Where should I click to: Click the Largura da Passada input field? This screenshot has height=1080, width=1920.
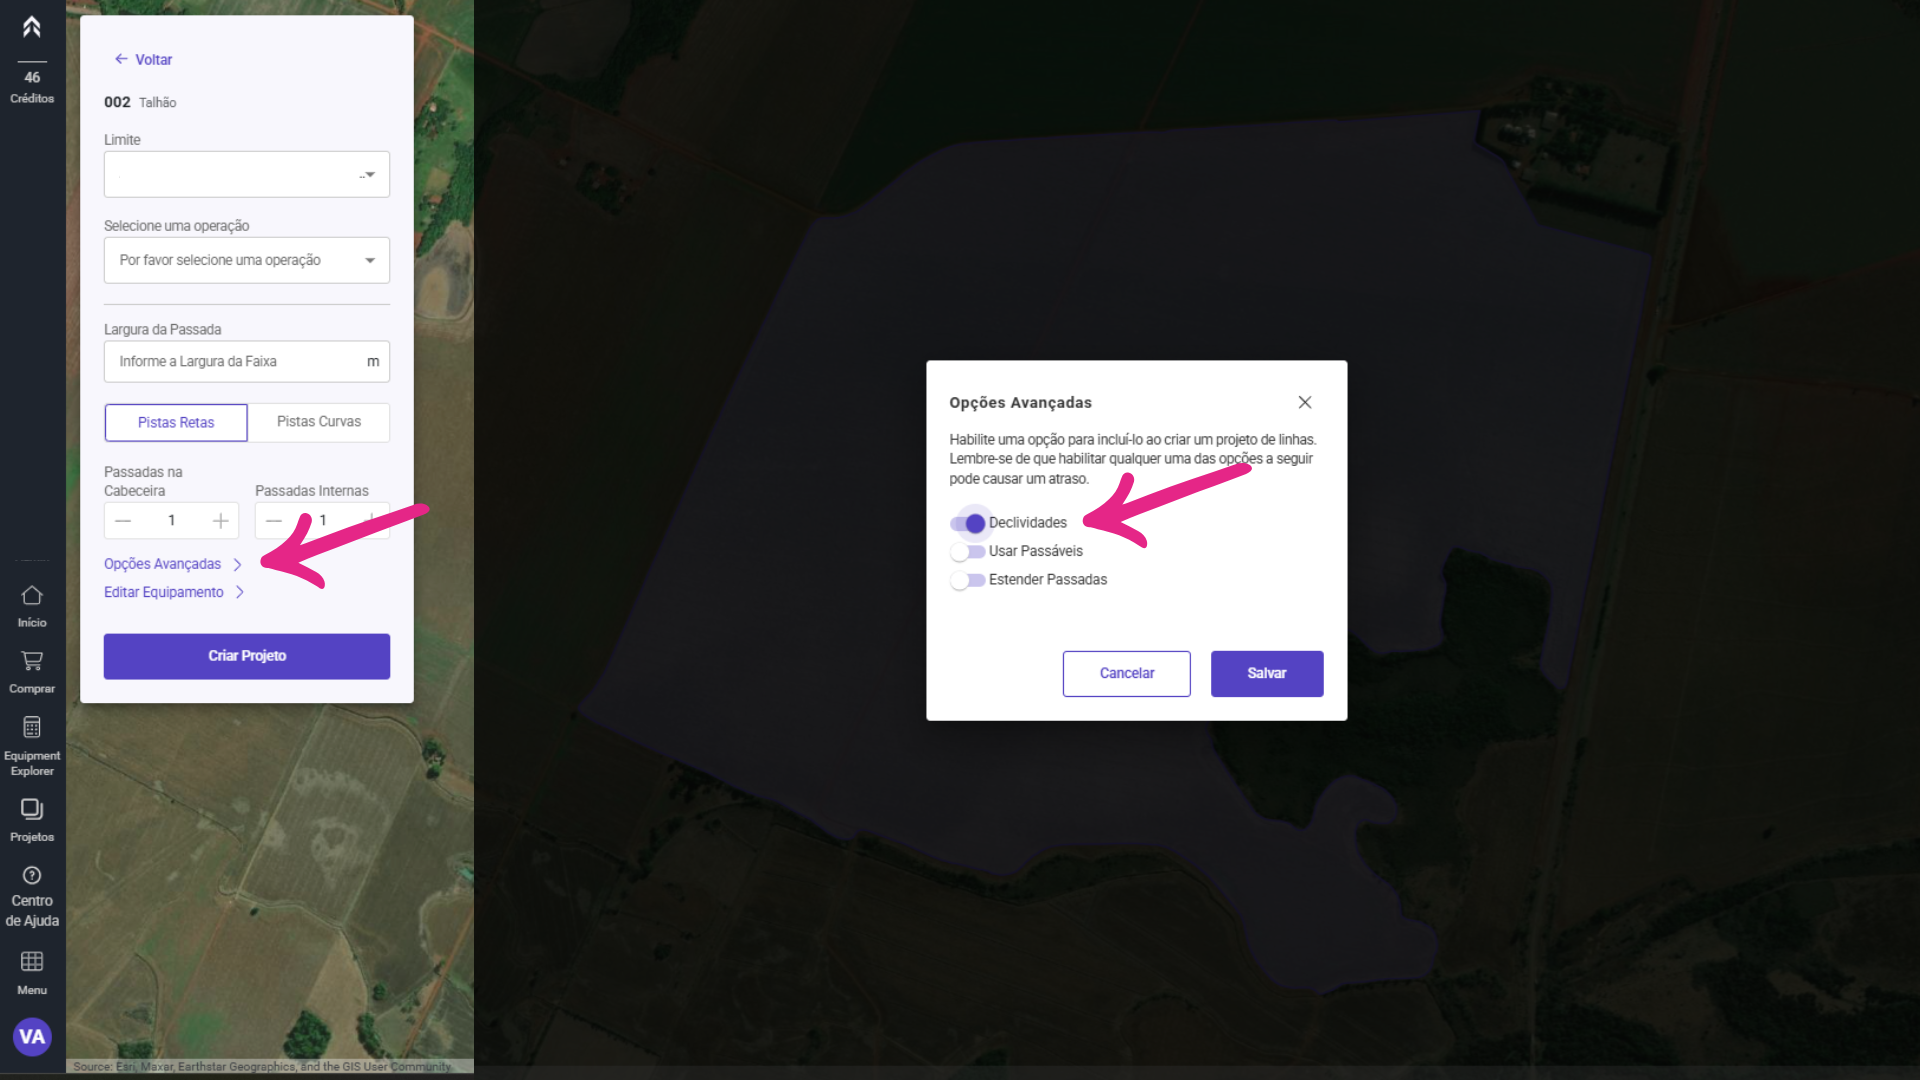(247, 361)
